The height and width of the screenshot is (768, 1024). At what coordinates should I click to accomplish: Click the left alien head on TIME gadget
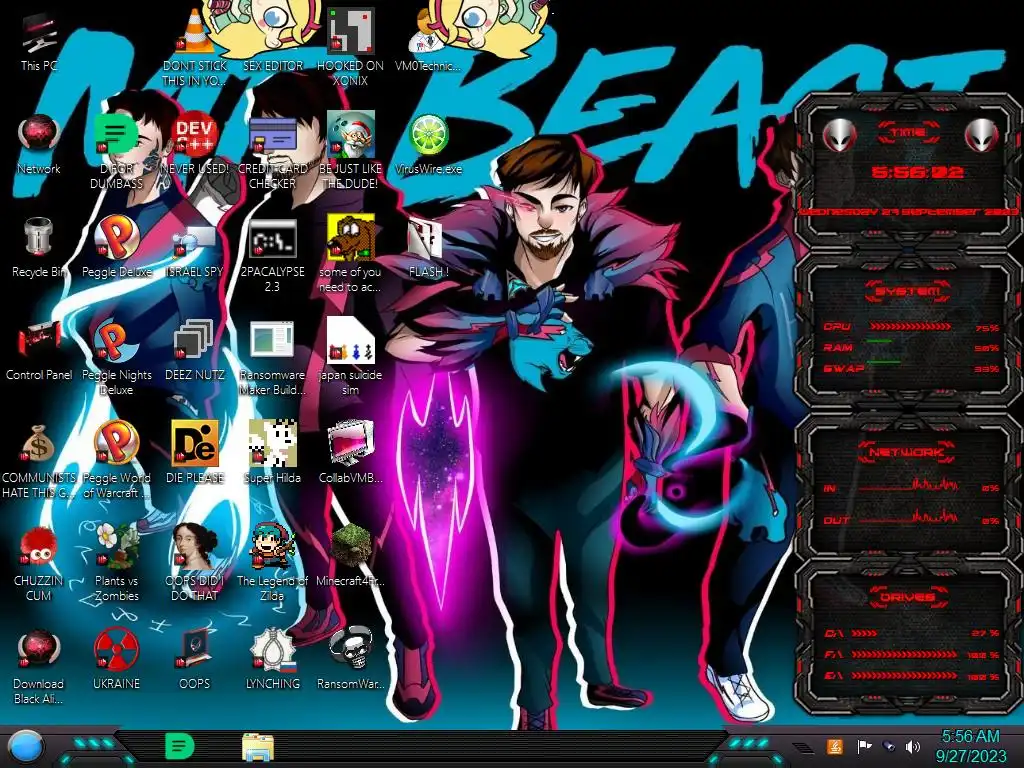point(839,136)
